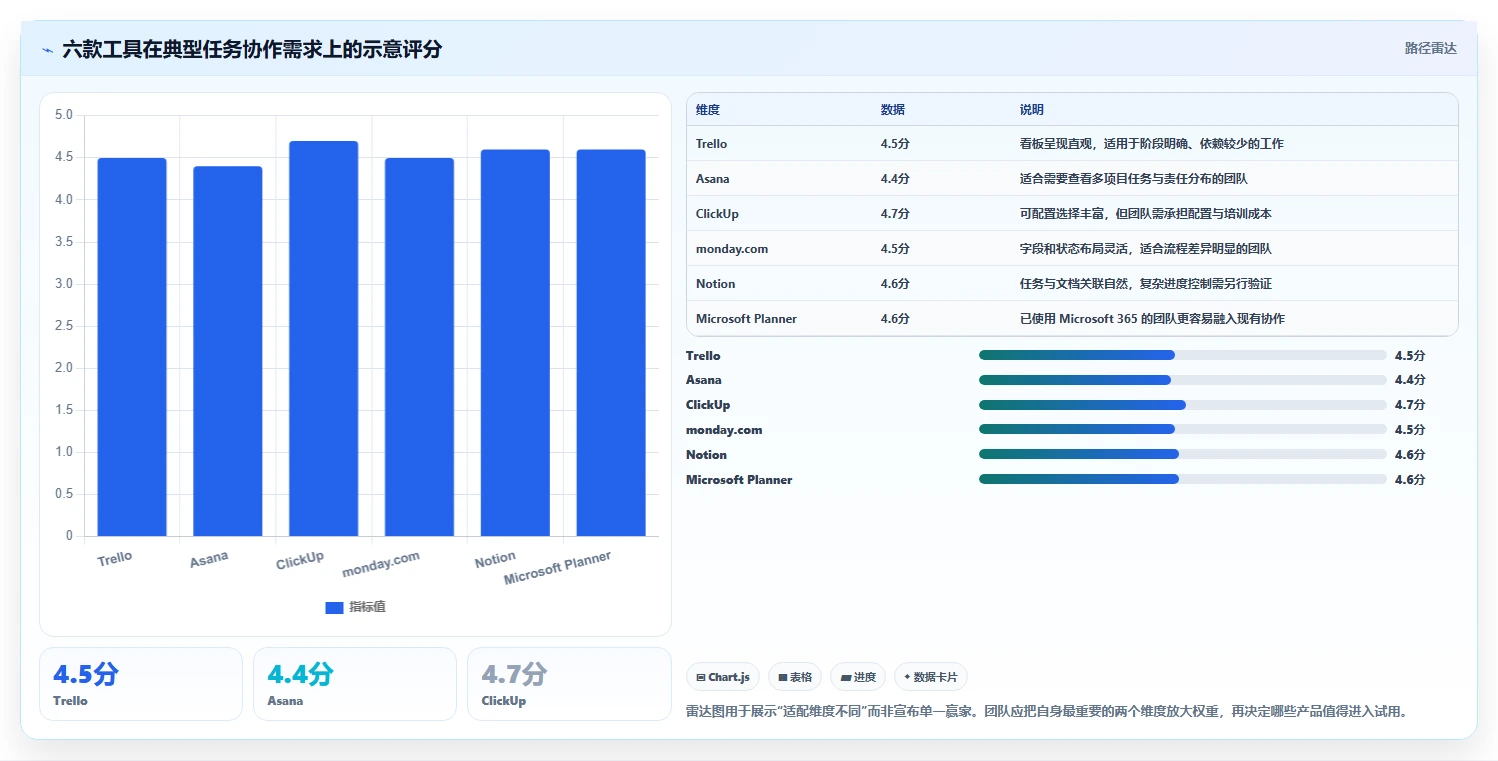The height and width of the screenshot is (761, 1498).
Task: Click the 进度 chip
Action: pos(858,677)
